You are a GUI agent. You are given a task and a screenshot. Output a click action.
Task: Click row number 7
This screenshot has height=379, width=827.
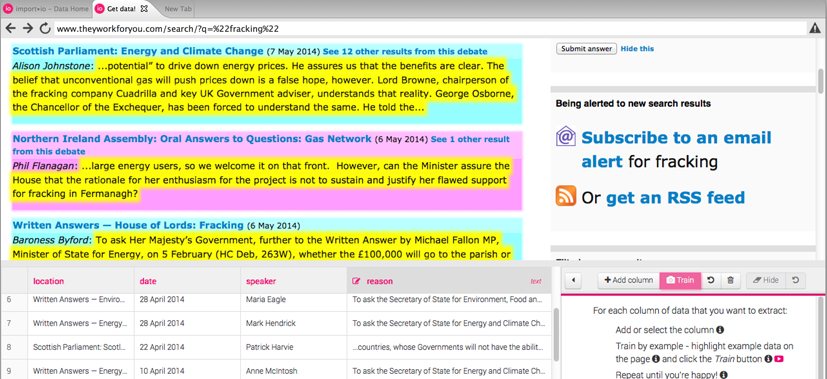tap(9, 323)
